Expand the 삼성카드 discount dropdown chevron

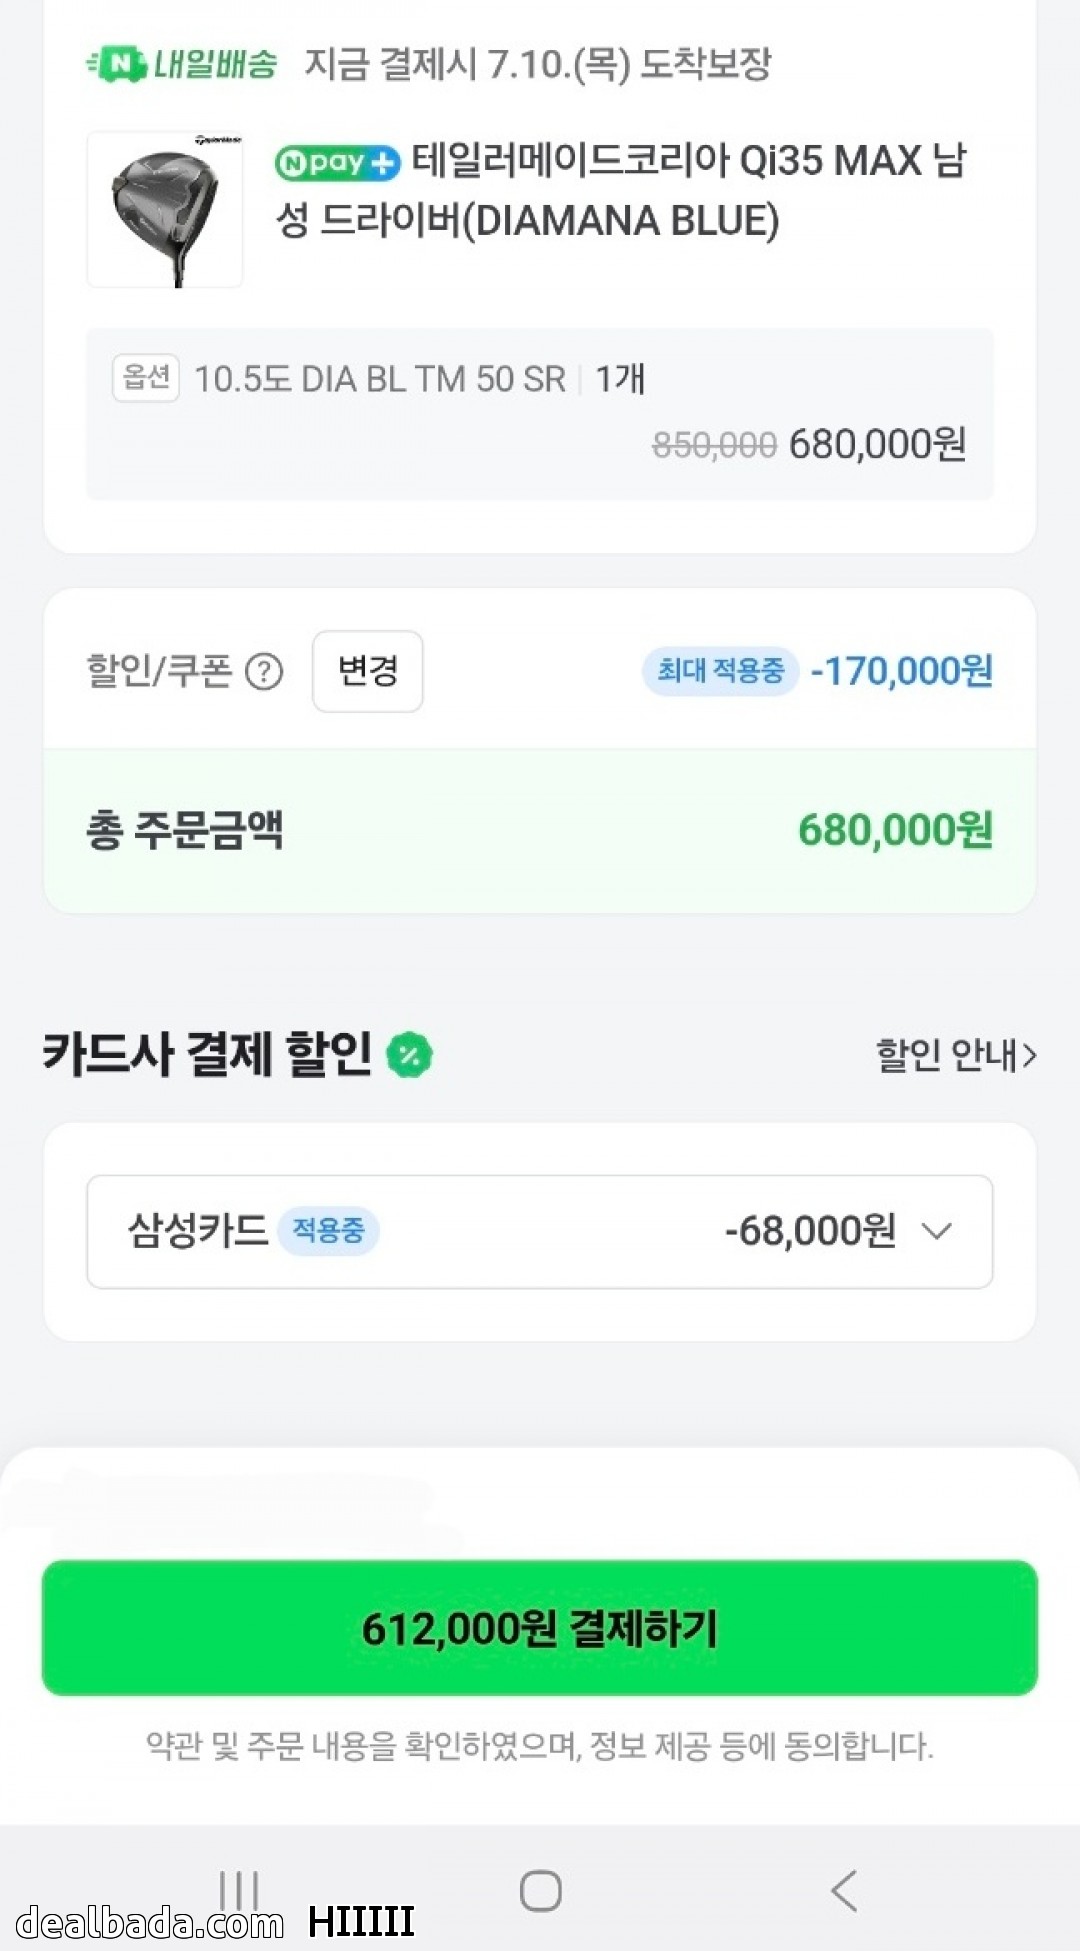pos(937,1231)
